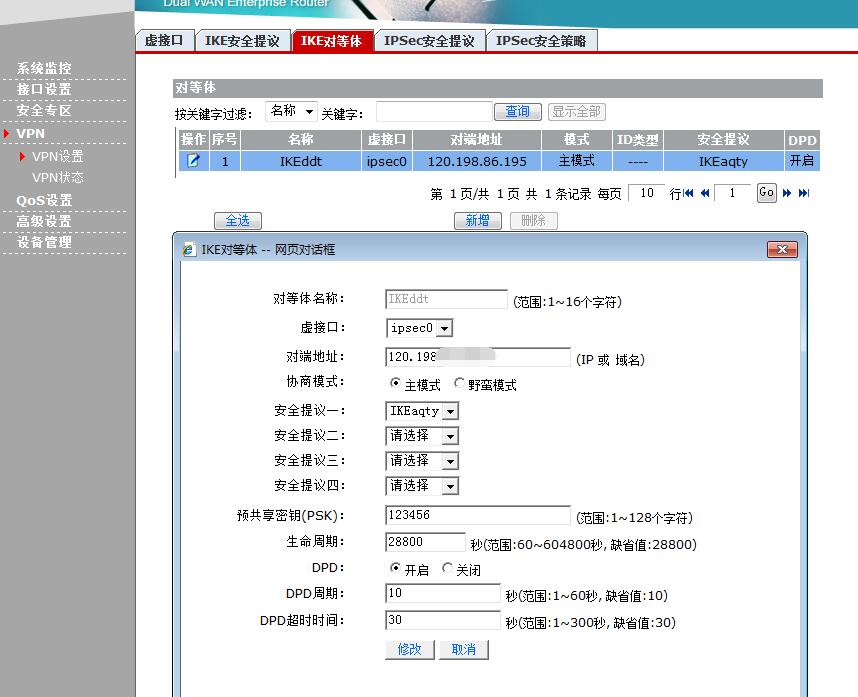Select 主模式 negotiation mode

click(x=395, y=383)
